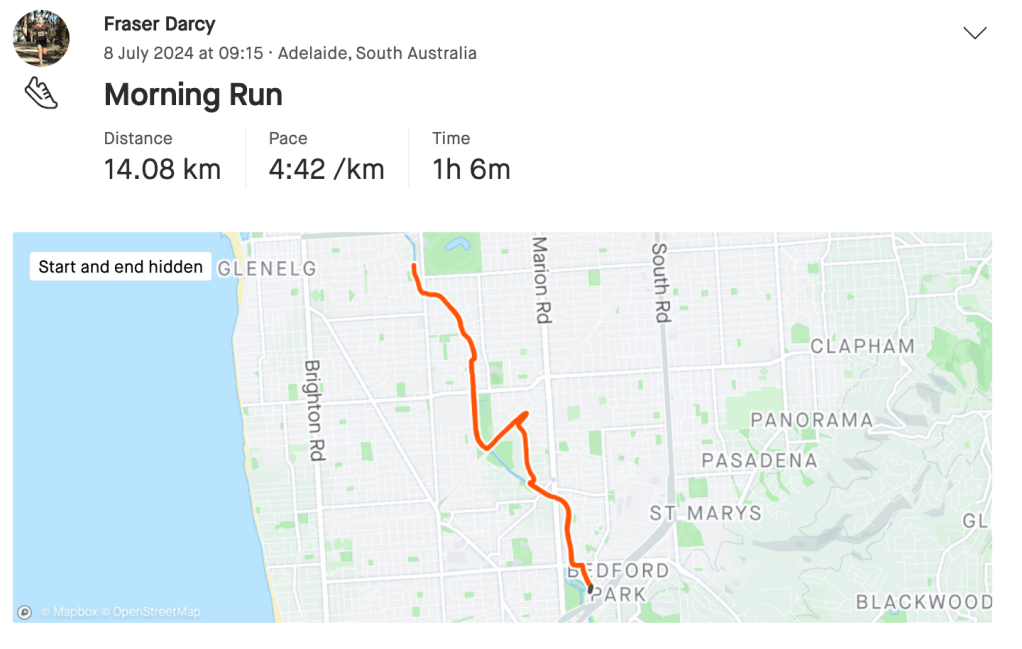Viewport: 1022px width, 649px height.
Task: Click the St Marys suburb label
Action: point(705,513)
